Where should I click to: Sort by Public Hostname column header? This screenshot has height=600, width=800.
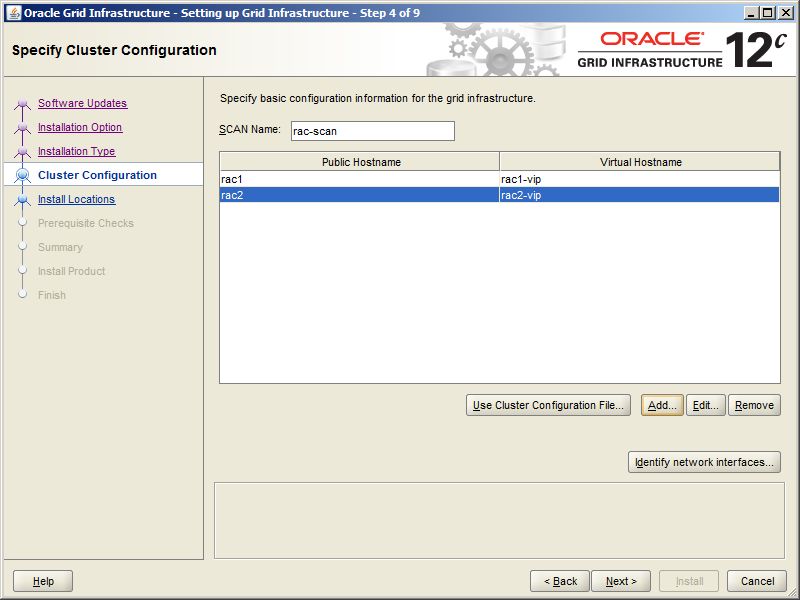[360, 162]
